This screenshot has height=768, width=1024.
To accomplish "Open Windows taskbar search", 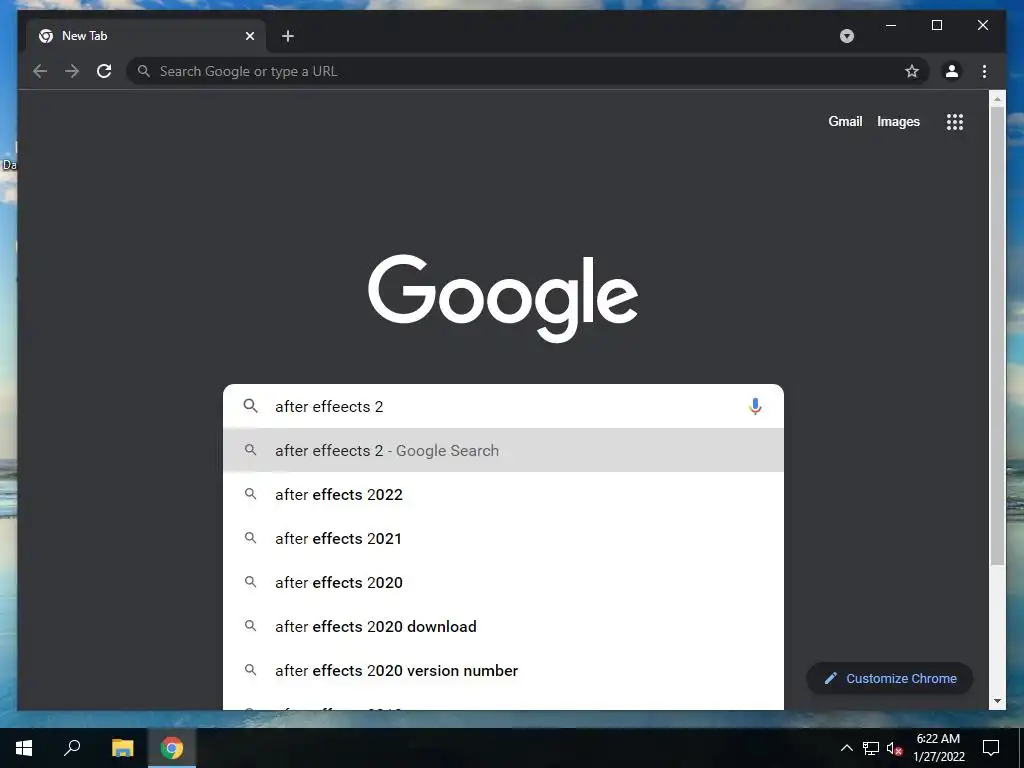I will click(x=72, y=748).
